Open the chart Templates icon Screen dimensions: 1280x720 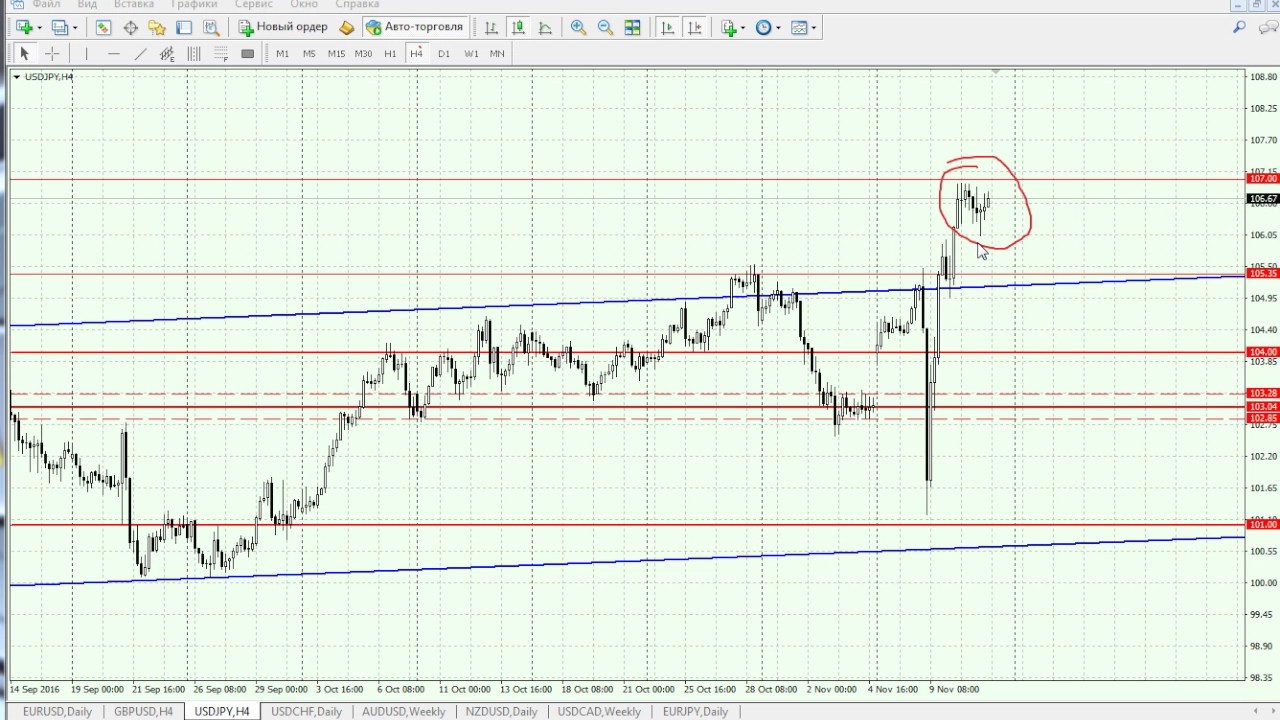799,28
